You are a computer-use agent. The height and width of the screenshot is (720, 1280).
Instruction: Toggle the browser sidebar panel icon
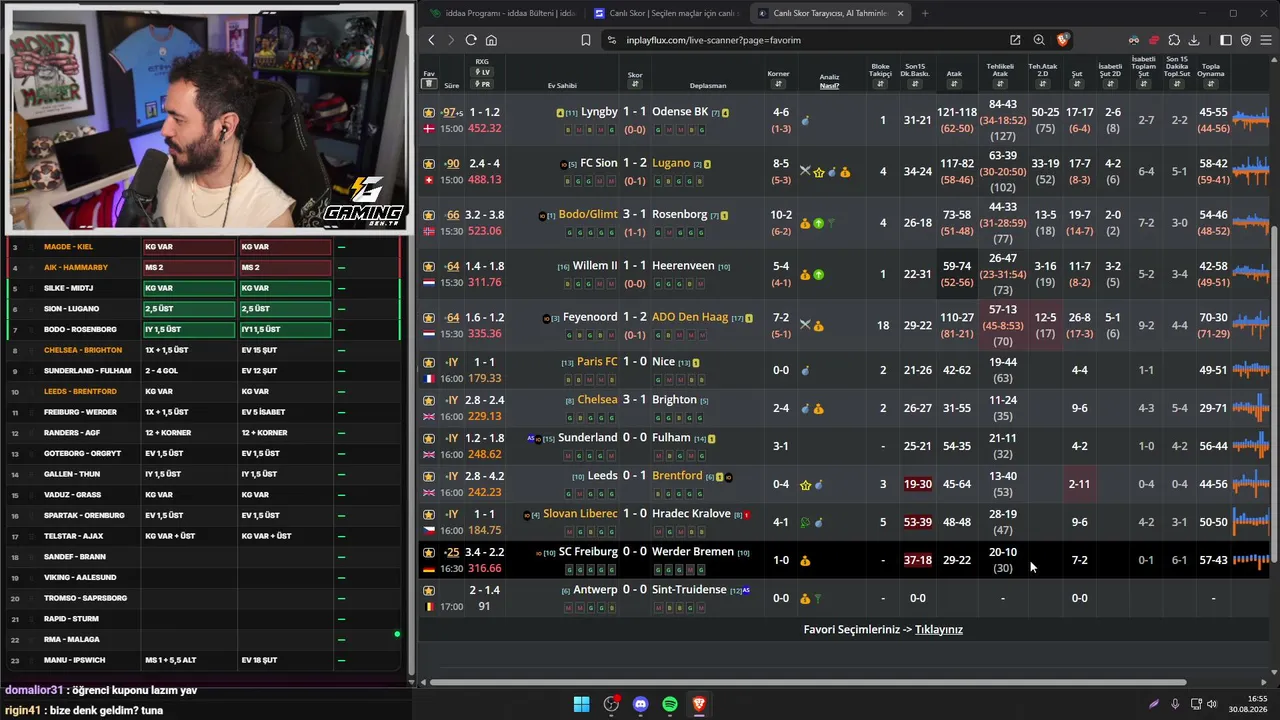tap(1226, 40)
